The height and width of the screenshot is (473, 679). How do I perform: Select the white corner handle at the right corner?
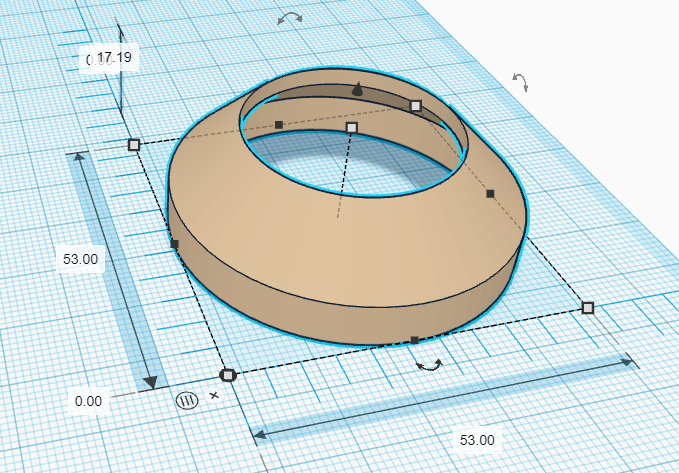click(x=588, y=308)
